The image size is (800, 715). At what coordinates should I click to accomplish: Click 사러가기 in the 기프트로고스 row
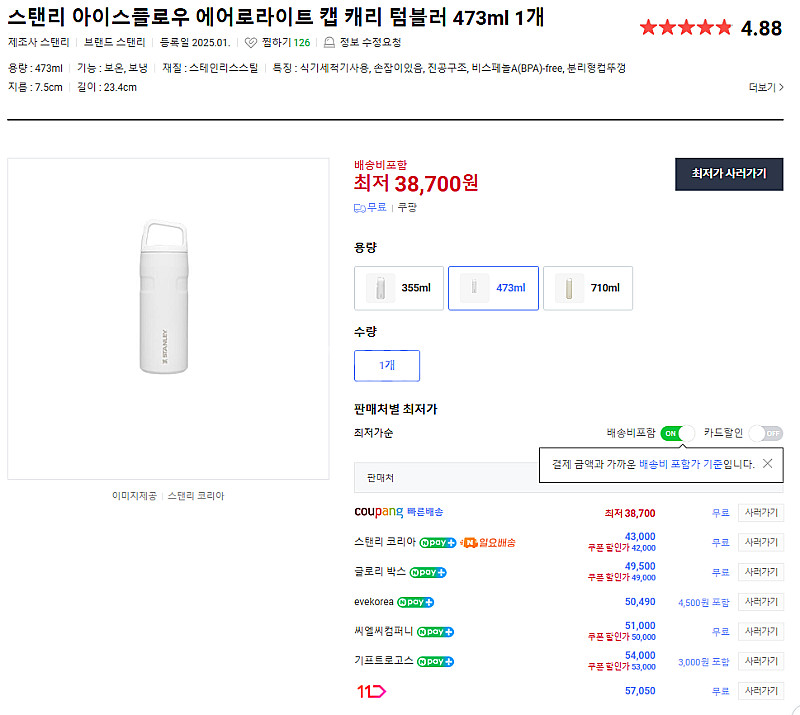(761, 661)
